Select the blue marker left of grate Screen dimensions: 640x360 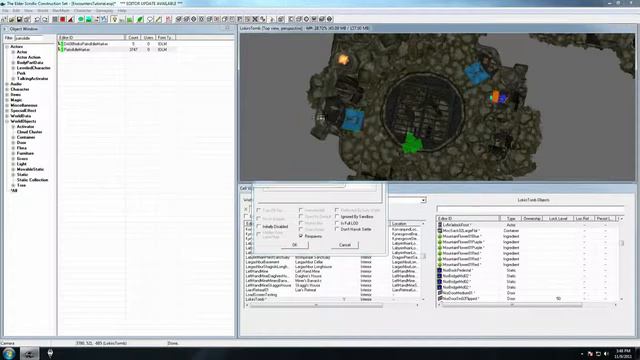pyautogui.click(x=353, y=120)
